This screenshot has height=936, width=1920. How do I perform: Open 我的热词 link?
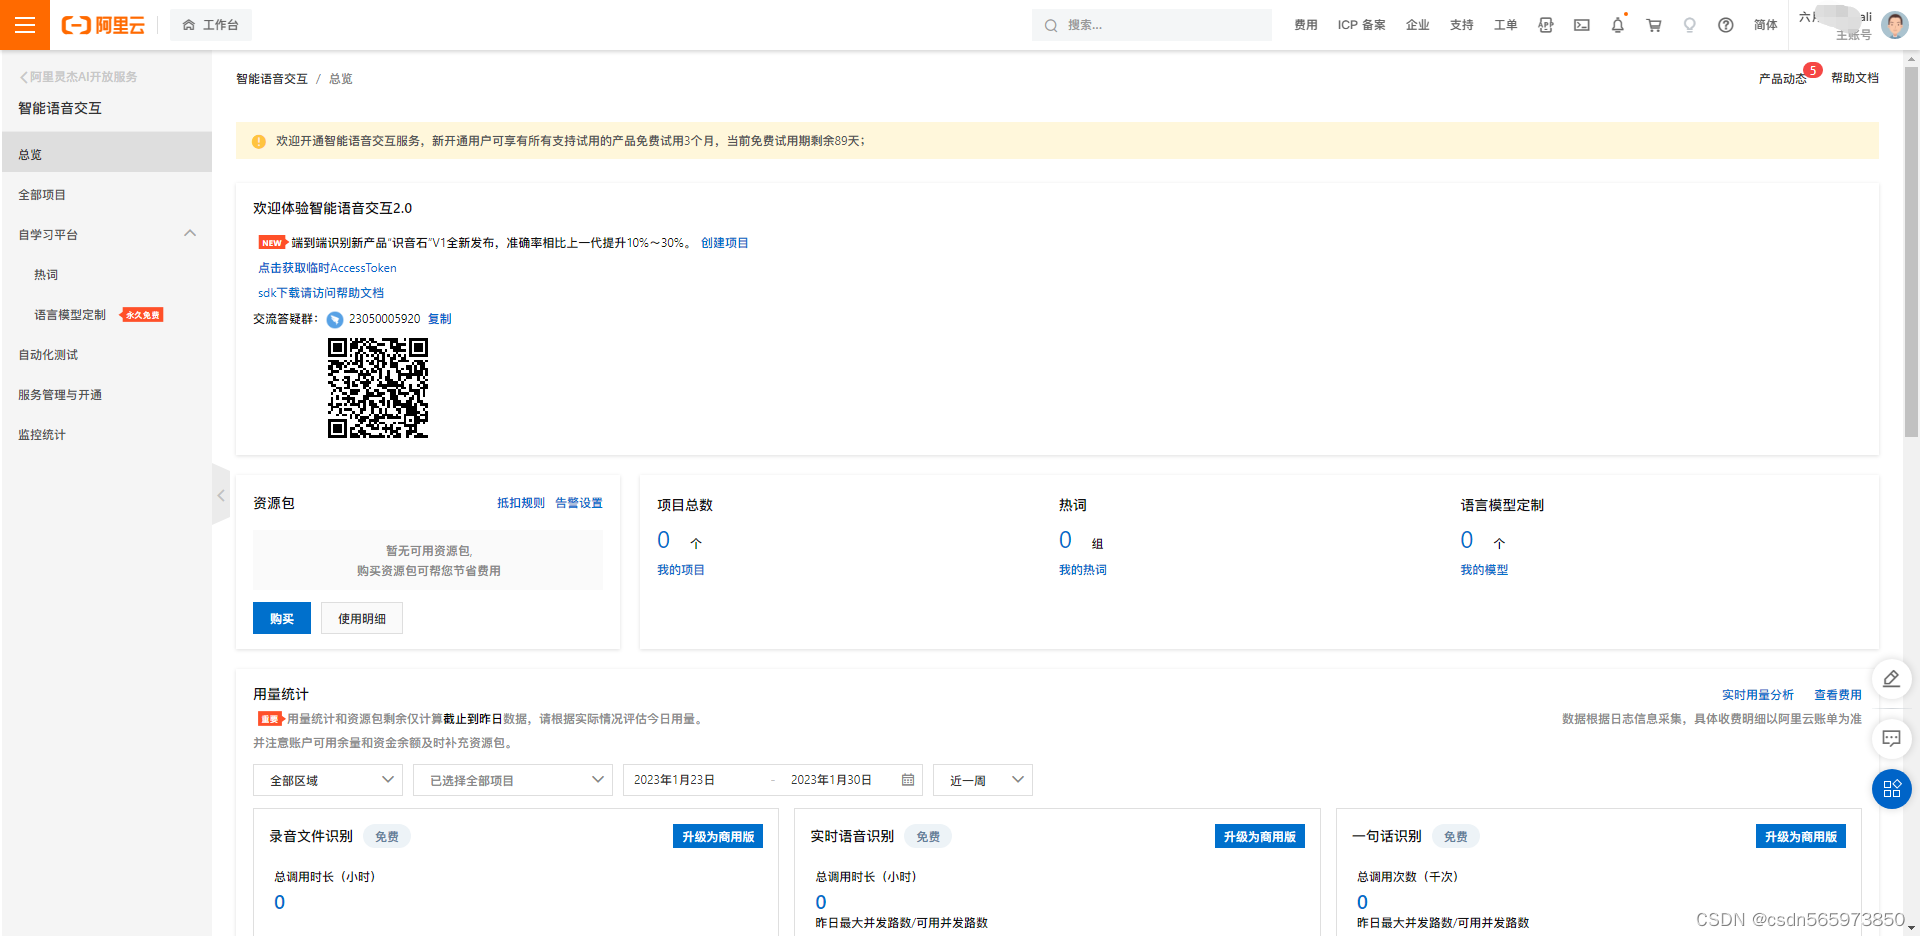point(1083,570)
